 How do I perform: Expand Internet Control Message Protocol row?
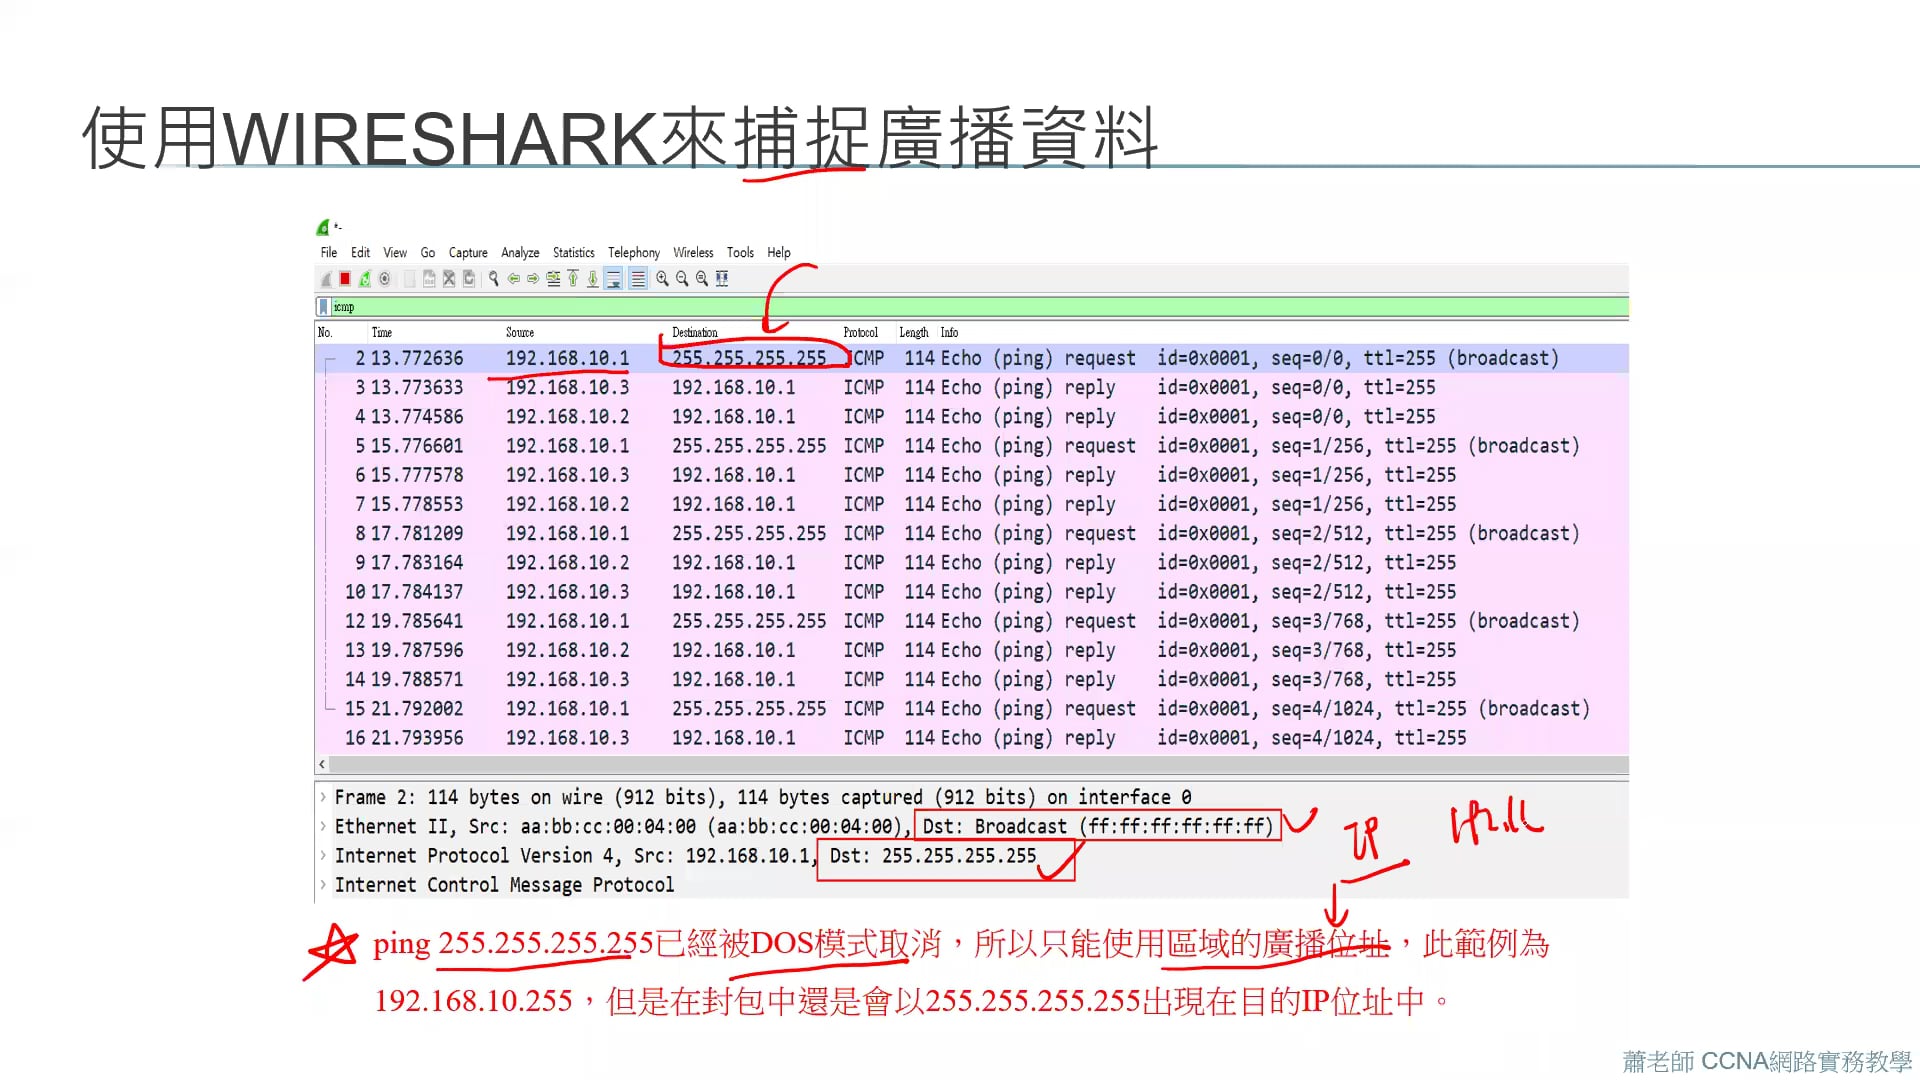point(323,885)
